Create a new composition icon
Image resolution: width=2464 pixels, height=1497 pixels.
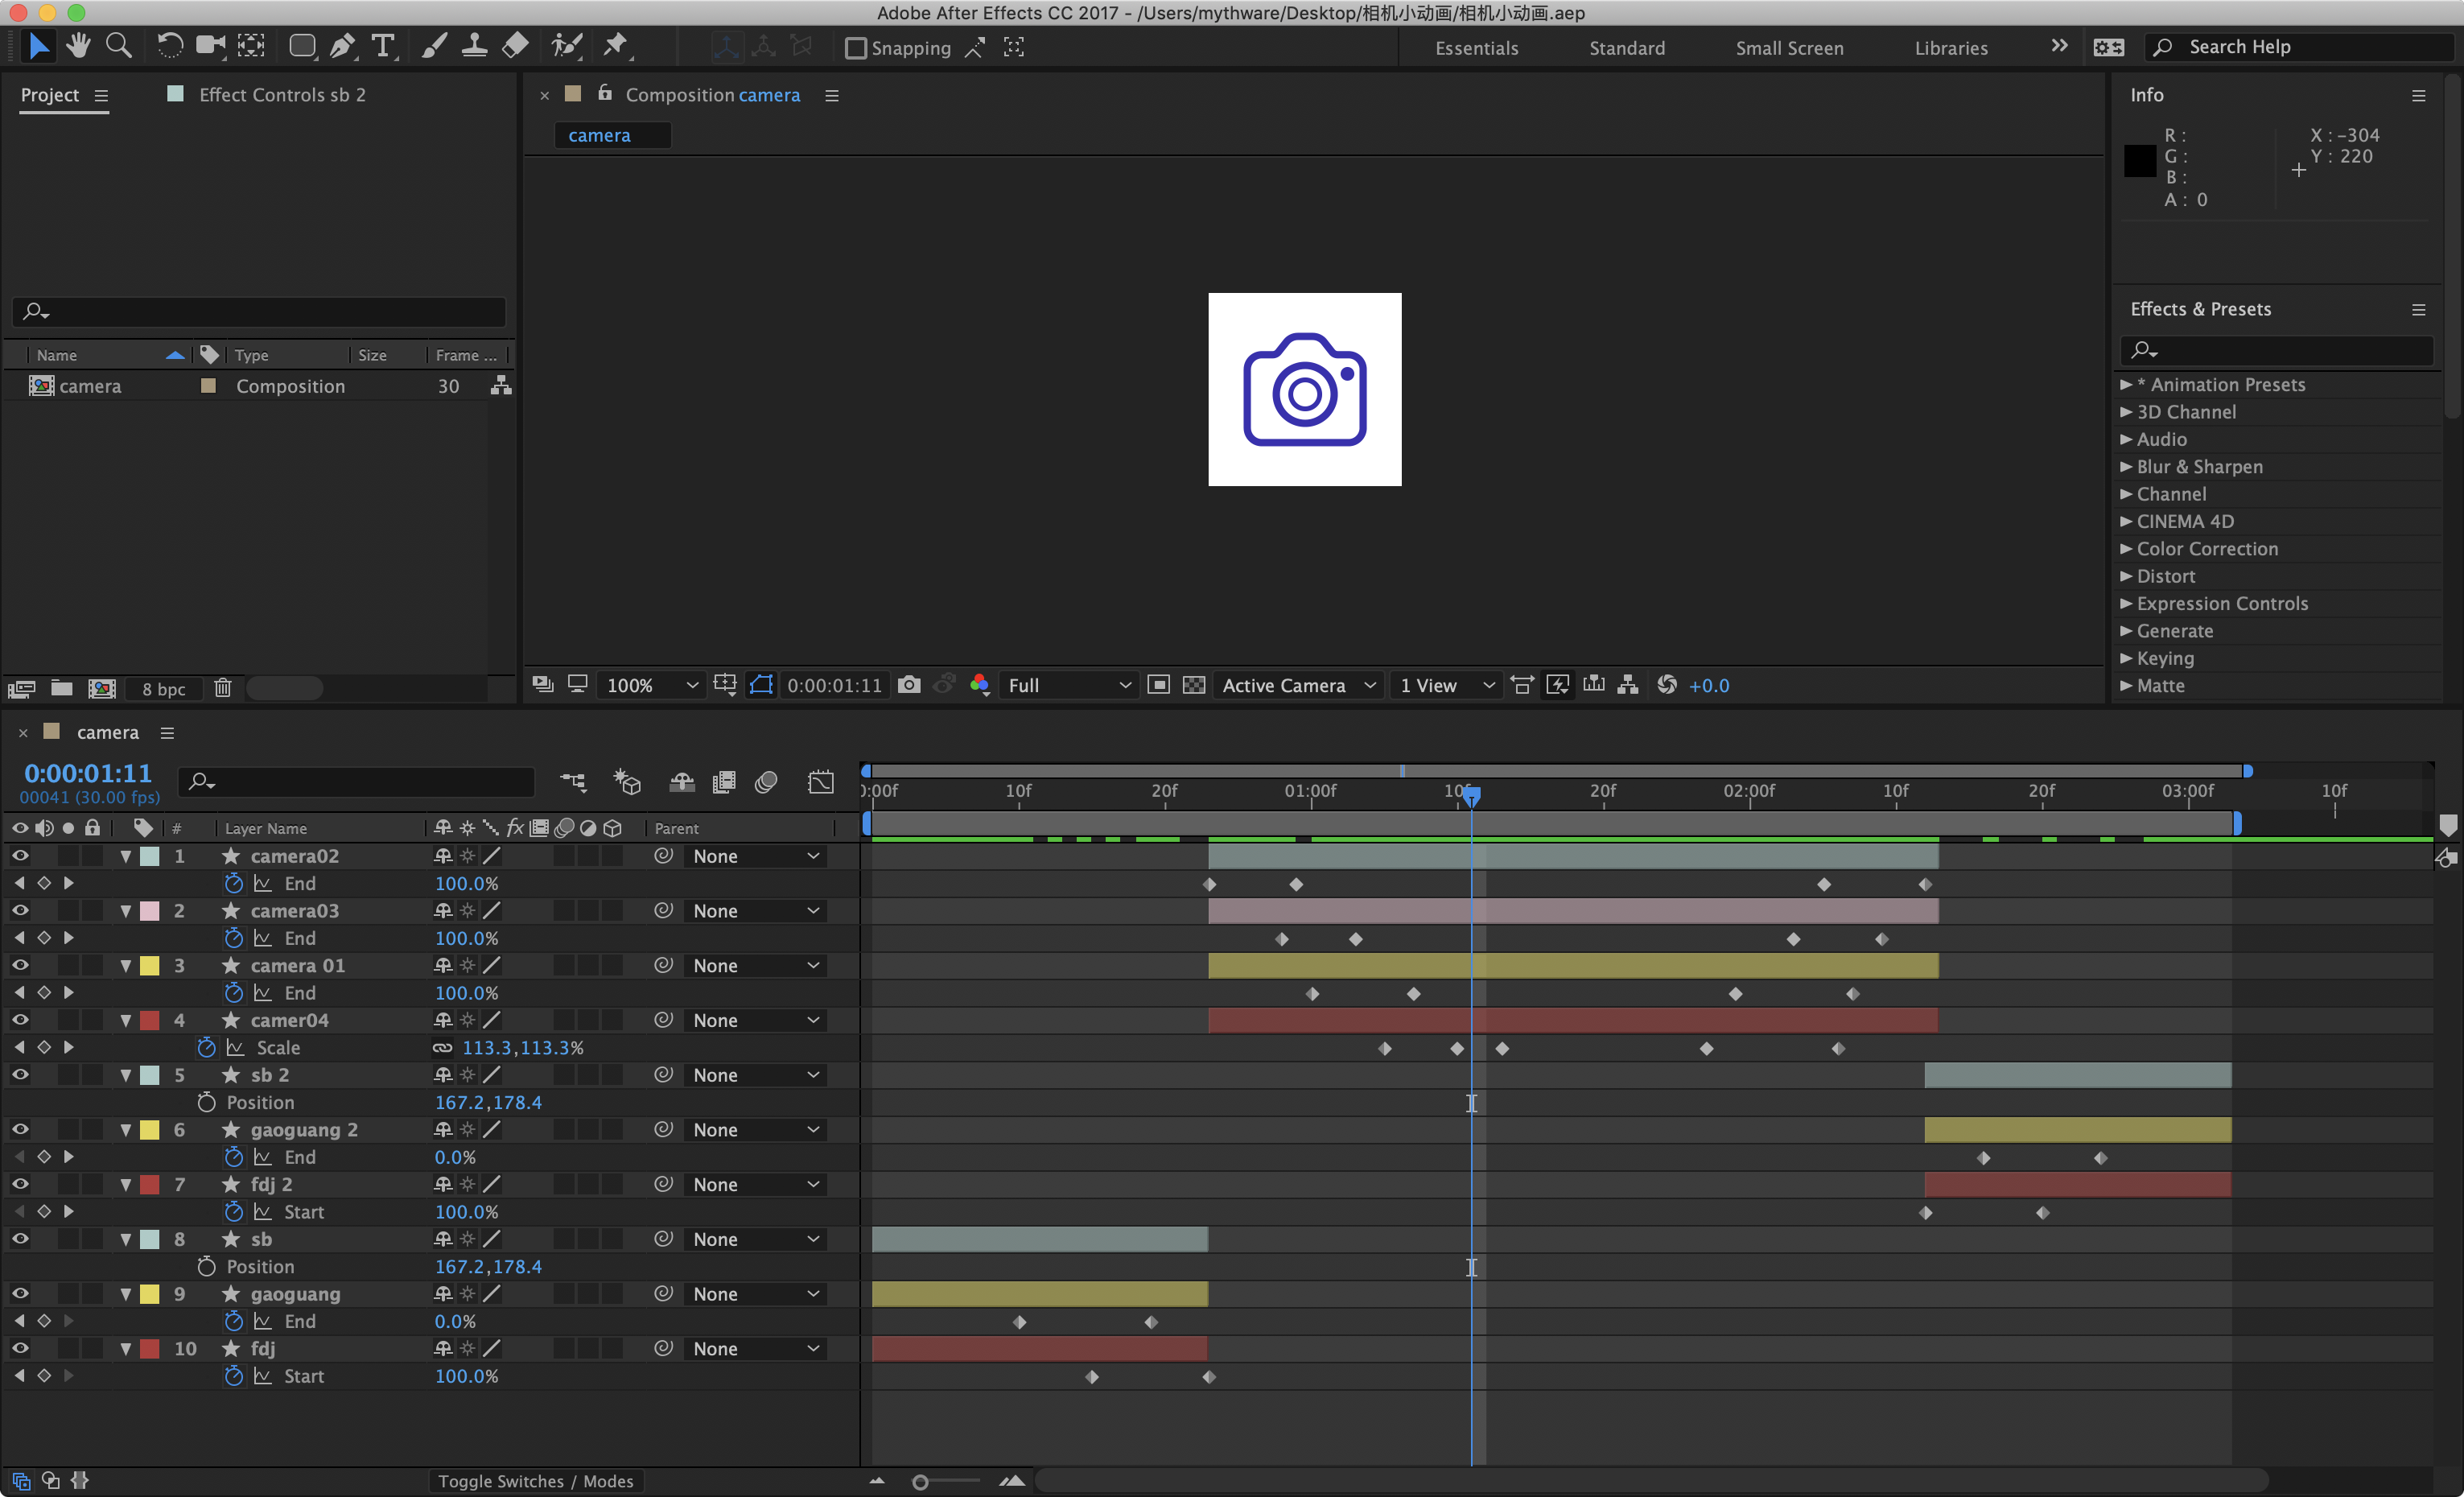coord(102,688)
